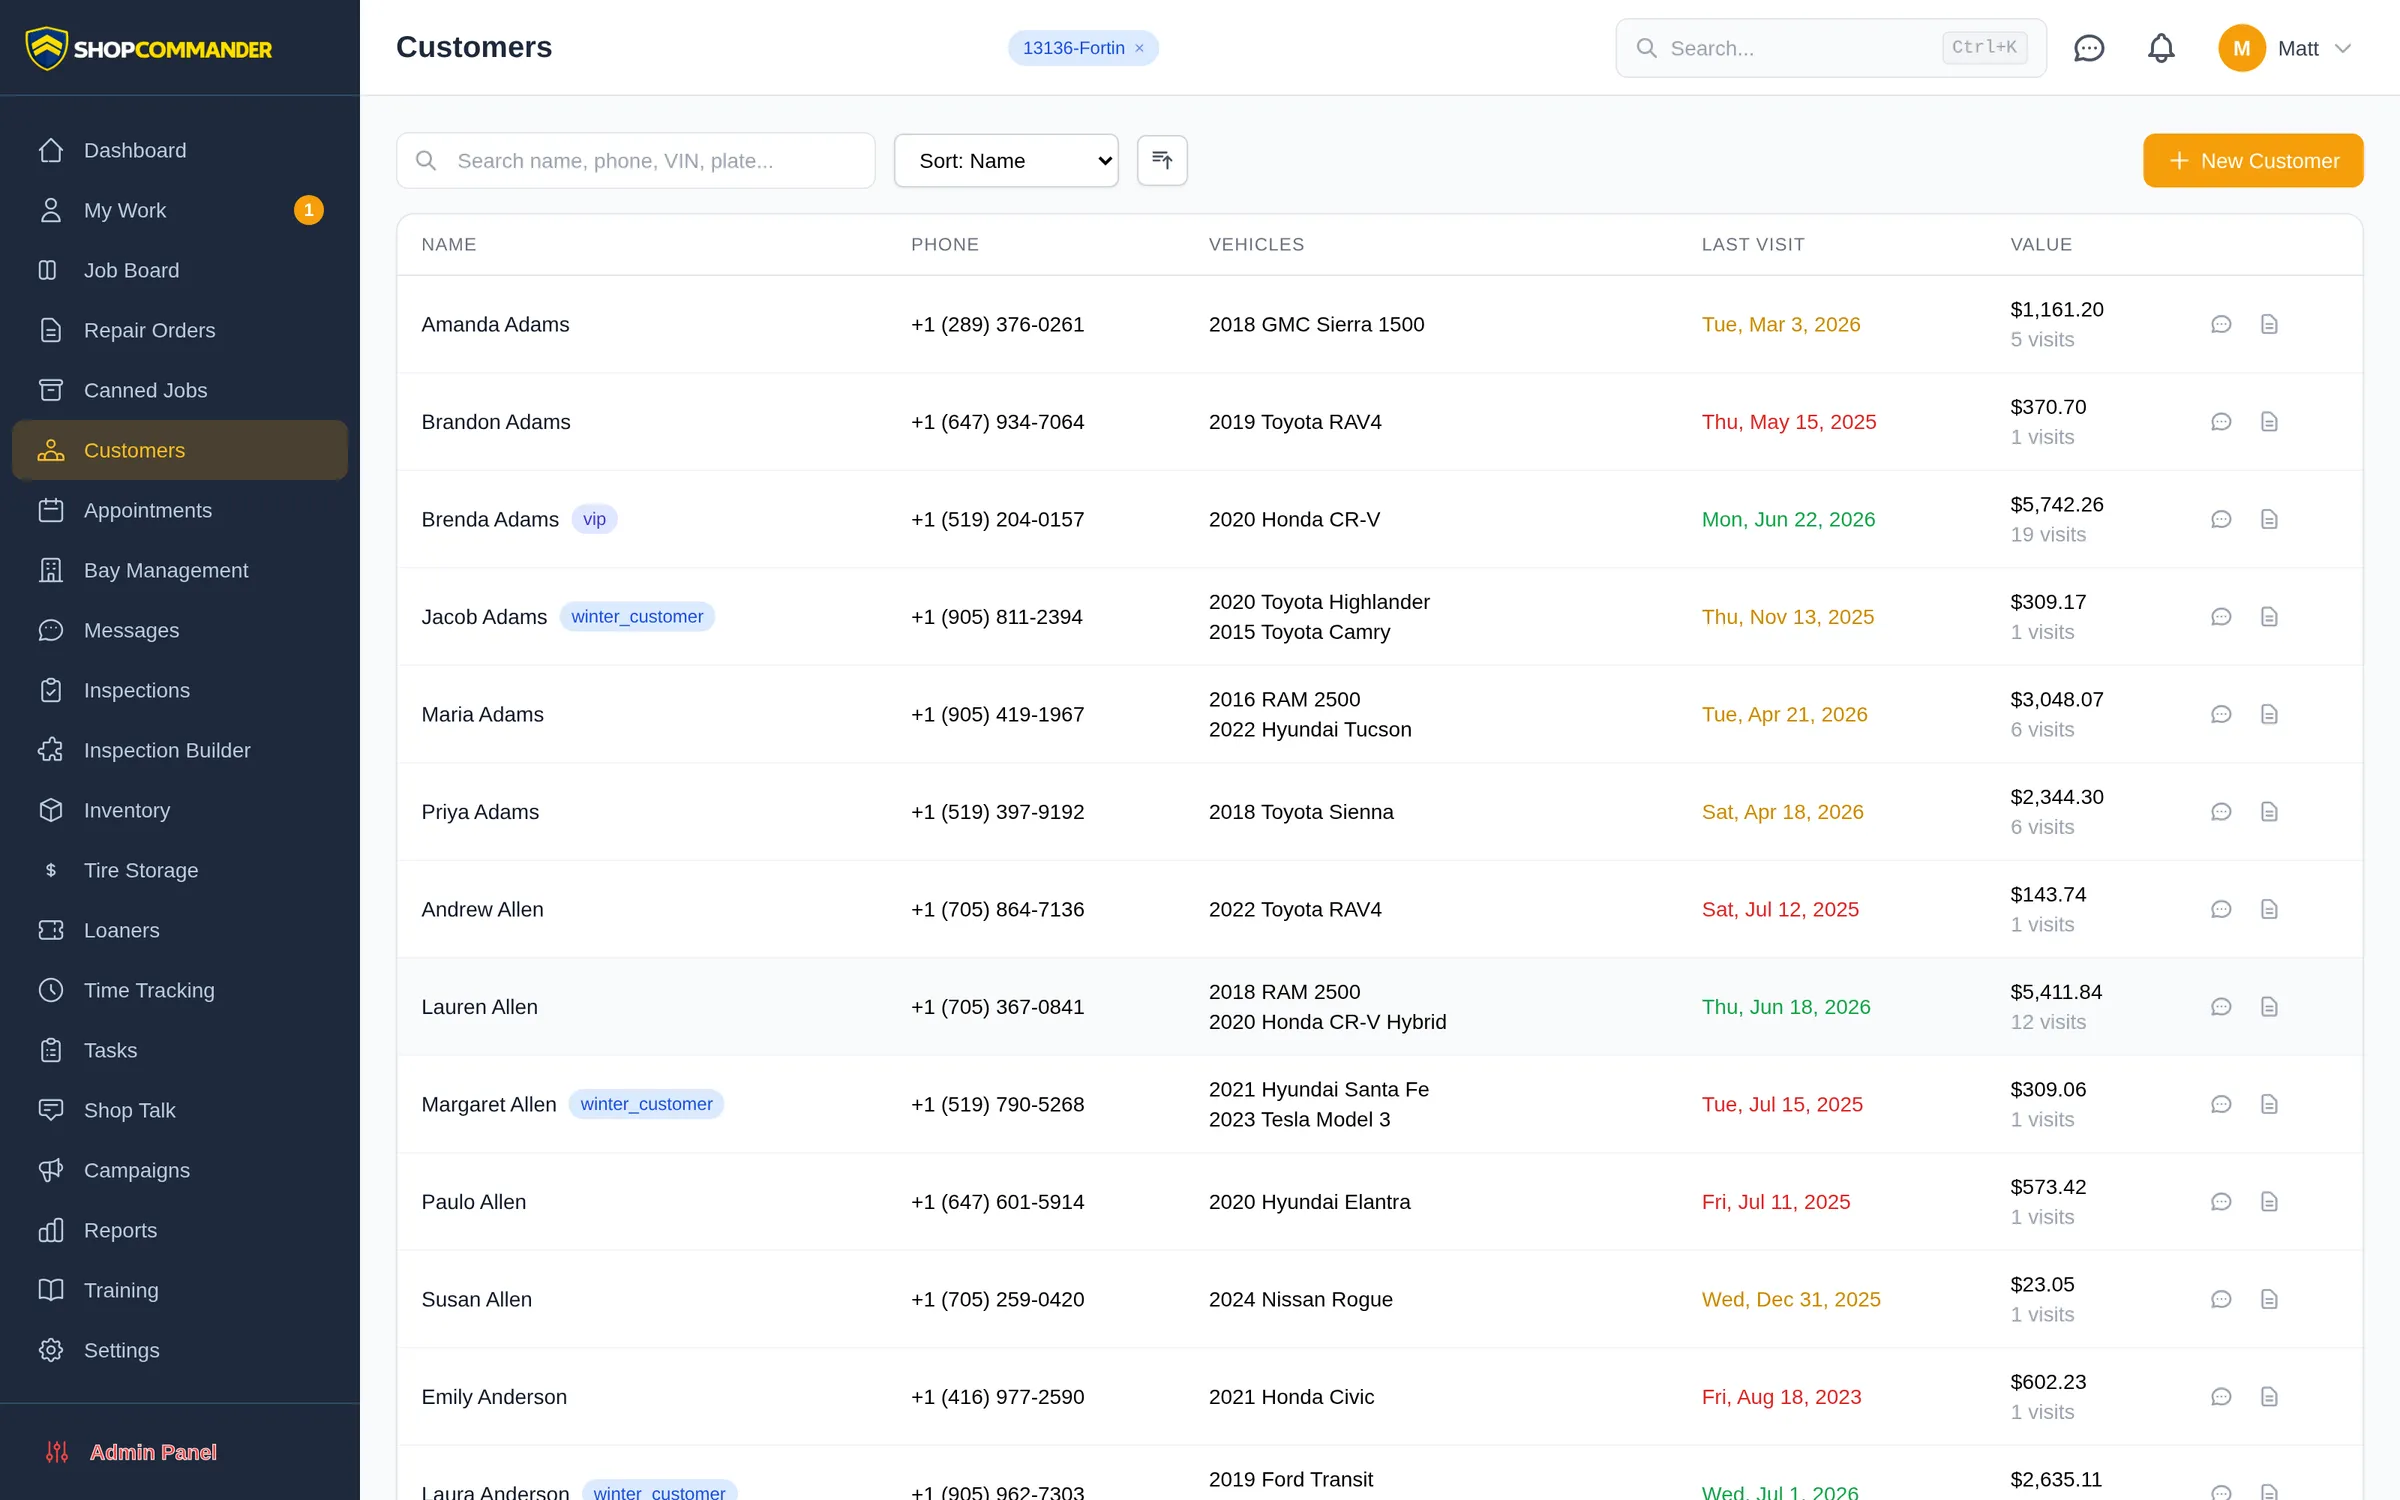The image size is (2400, 1500).
Task: Click Matt's orange avatar circle
Action: pos(2242,48)
